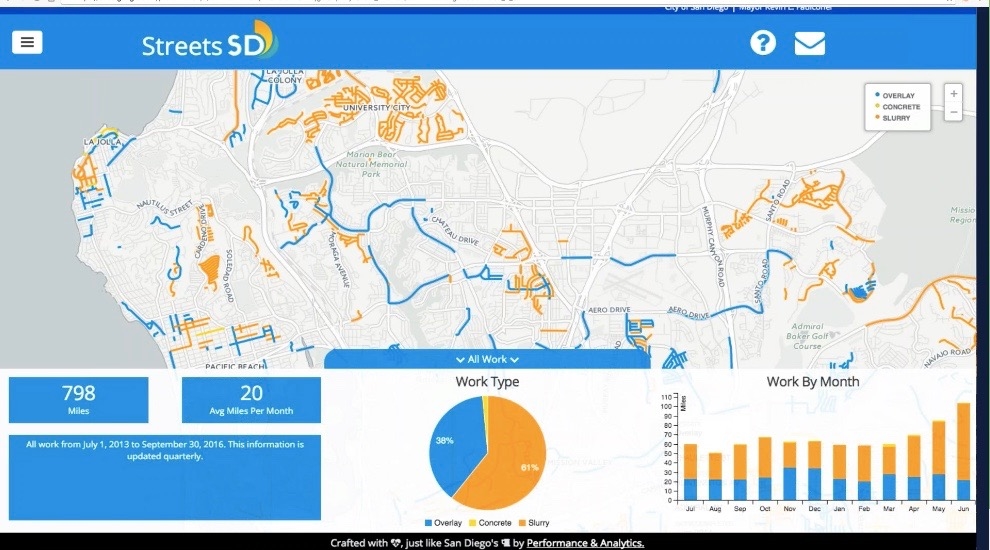Toggle Concrete in pie chart legend
The width and height of the screenshot is (990, 550).
tap(490, 523)
